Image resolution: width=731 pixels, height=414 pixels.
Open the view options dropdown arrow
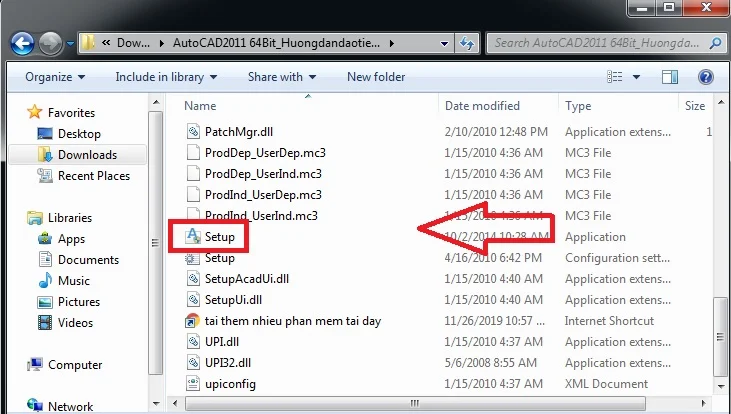click(636, 77)
